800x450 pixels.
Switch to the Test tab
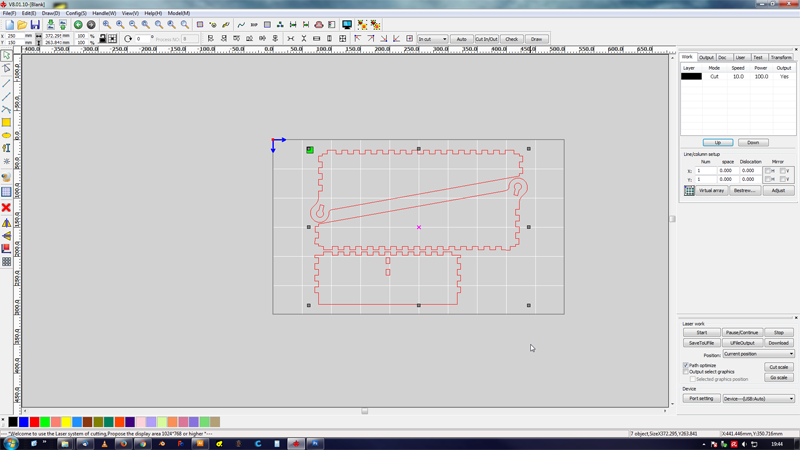click(758, 58)
